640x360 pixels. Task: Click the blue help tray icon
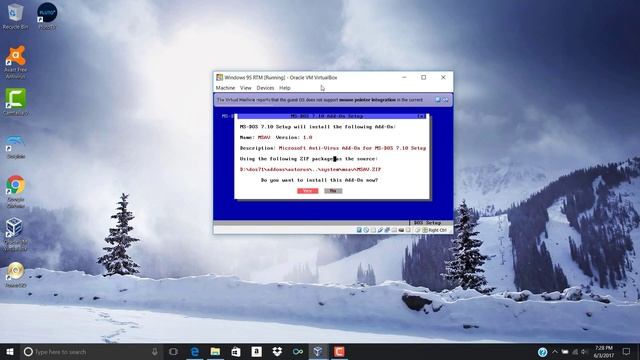click(542, 352)
